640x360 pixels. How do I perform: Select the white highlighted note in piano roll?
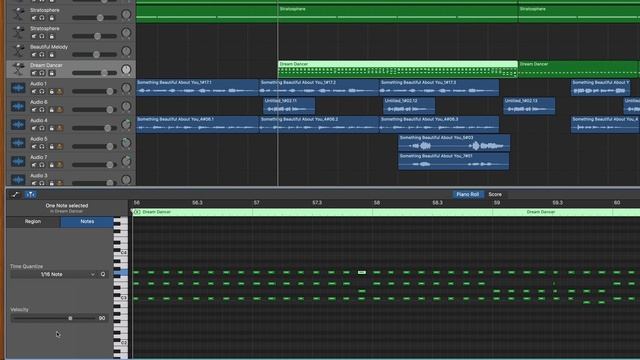[x=362, y=272]
